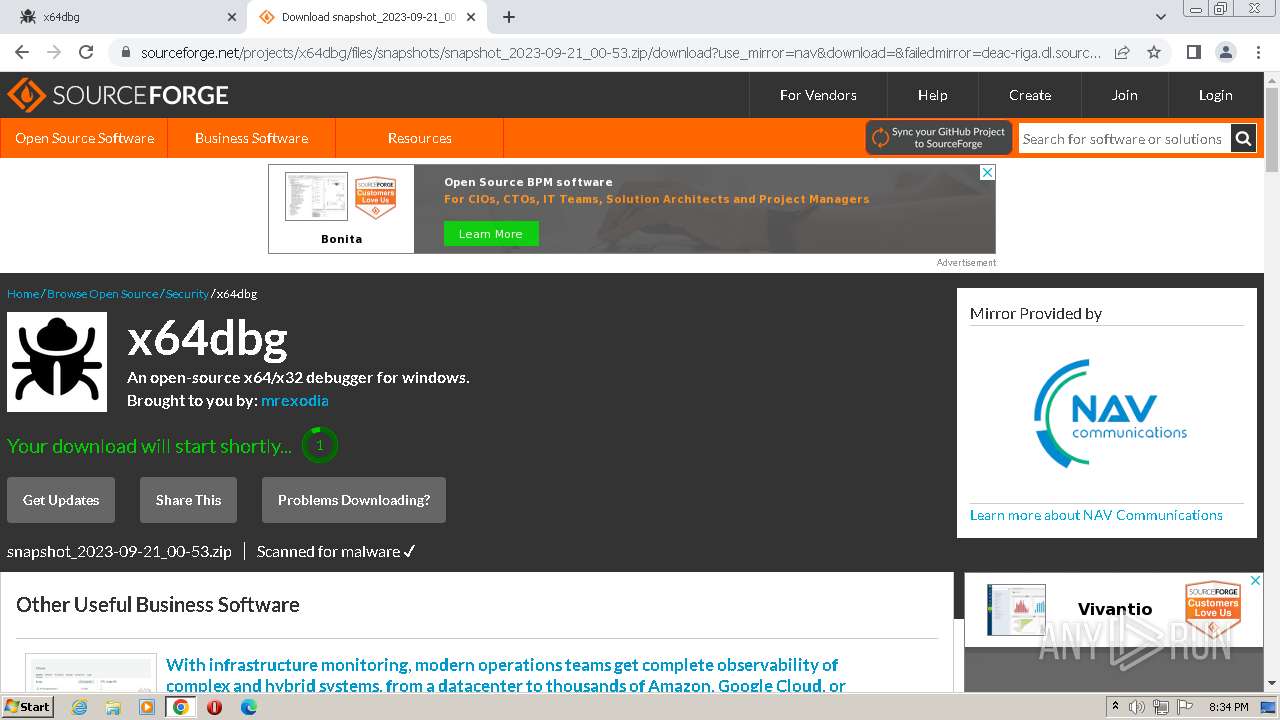This screenshot has height=720, width=1280.
Task: Open Internet Explorer from taskbar
Action: click(79, 707)
